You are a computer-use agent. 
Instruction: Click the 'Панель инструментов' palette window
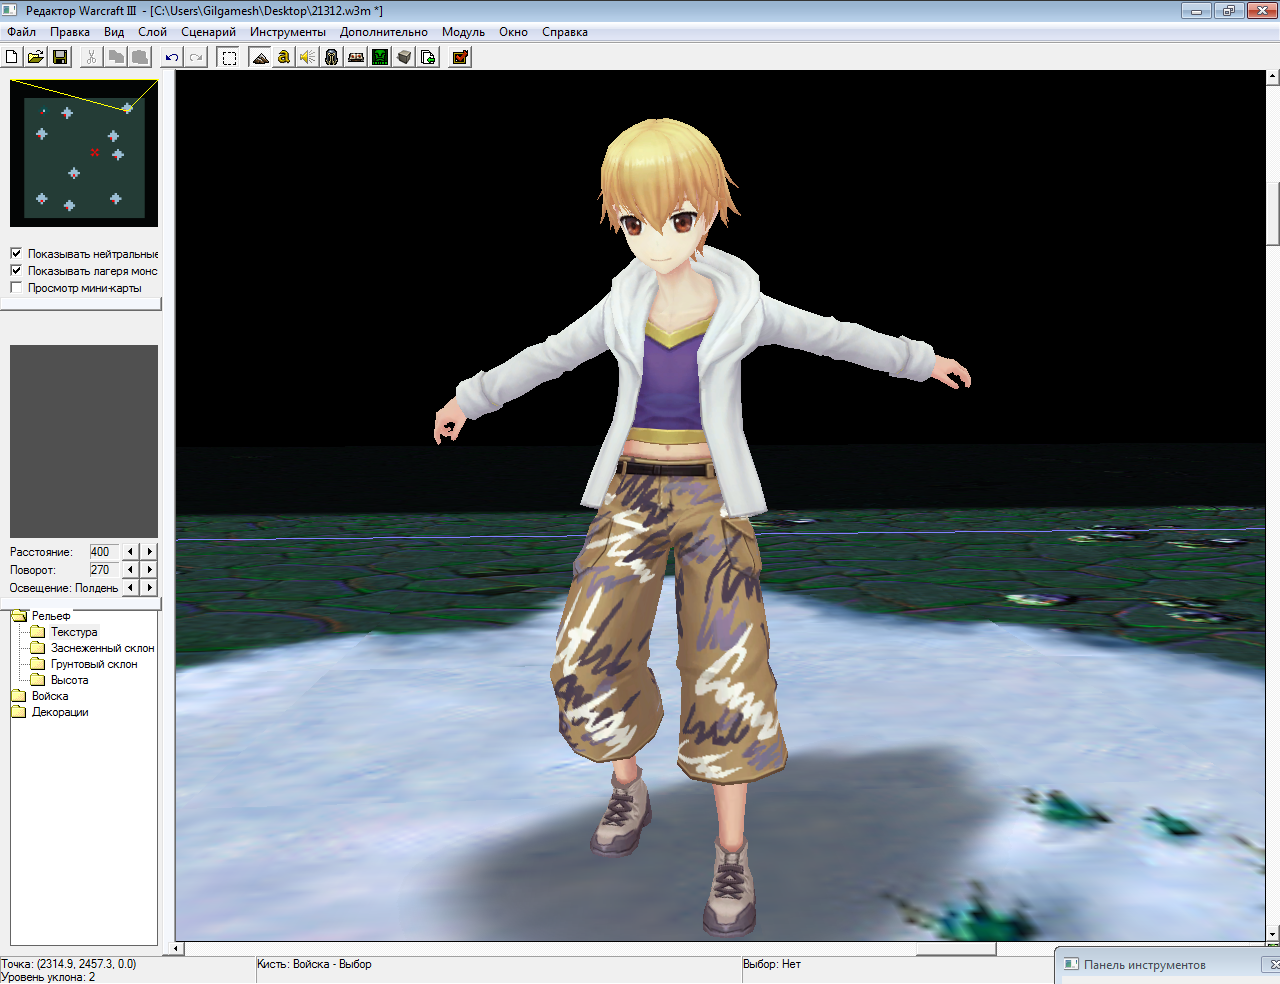tap(1166, 965)
